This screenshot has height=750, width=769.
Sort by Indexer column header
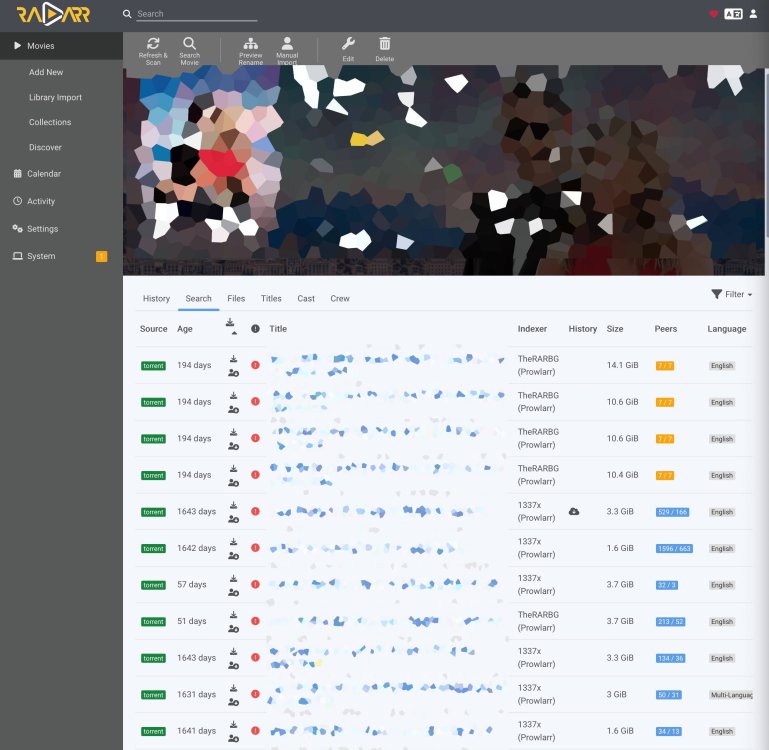[532, 329]
